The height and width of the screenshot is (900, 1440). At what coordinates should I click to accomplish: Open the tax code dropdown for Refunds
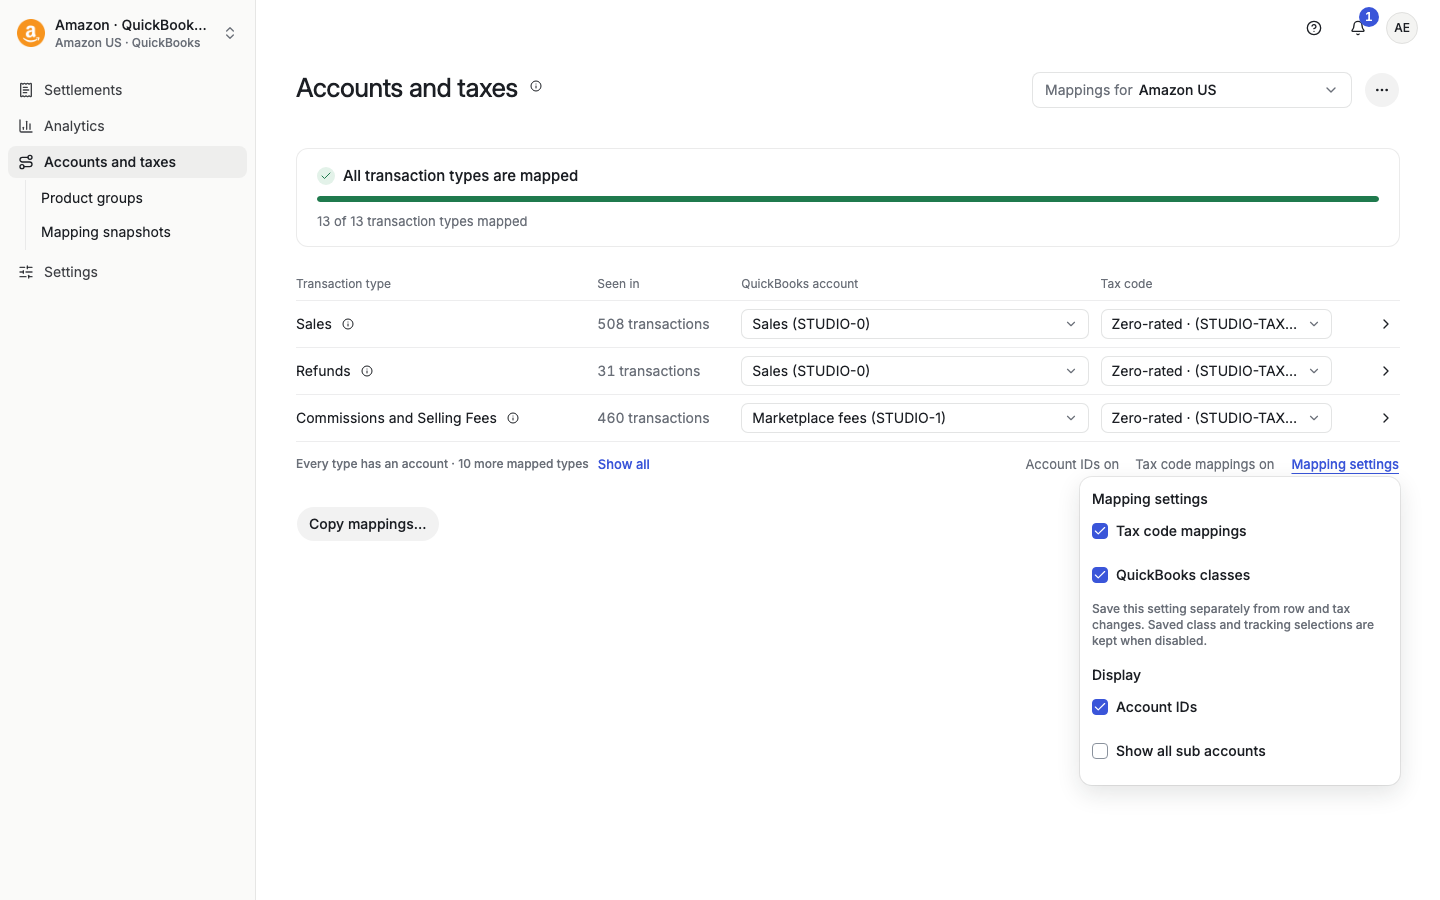coord(1216,371)
